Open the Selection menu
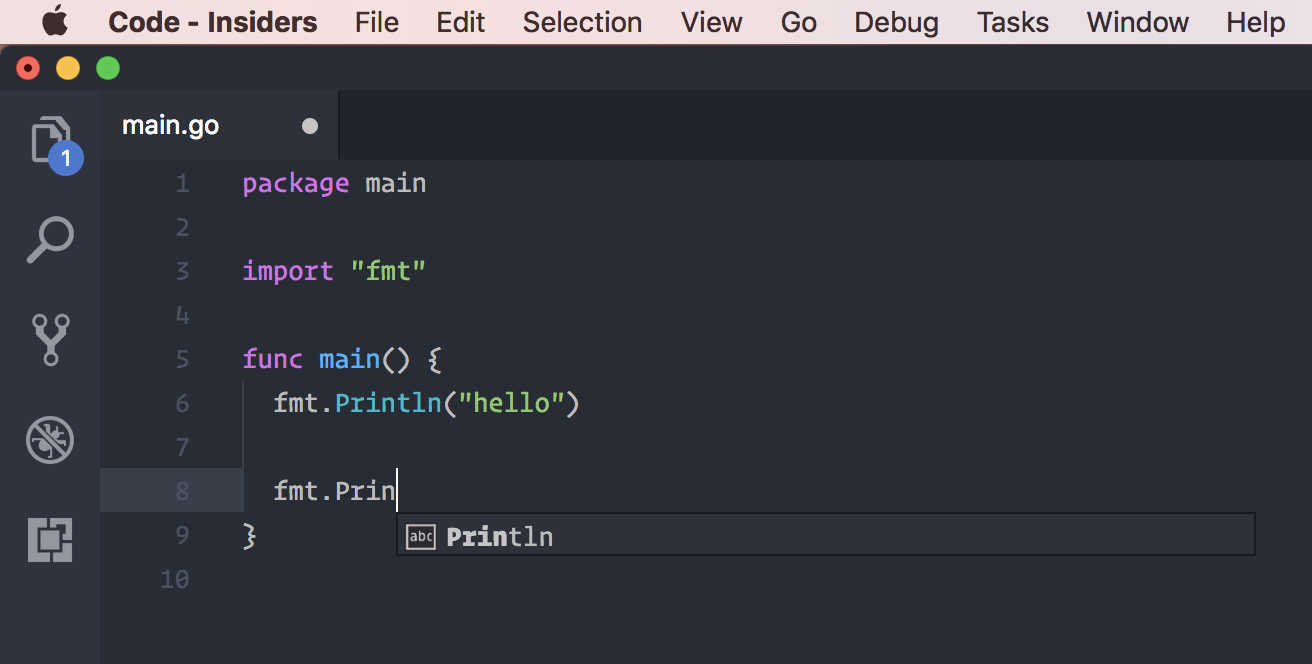This screenshot has width=1312, height=664. (582, 21)
